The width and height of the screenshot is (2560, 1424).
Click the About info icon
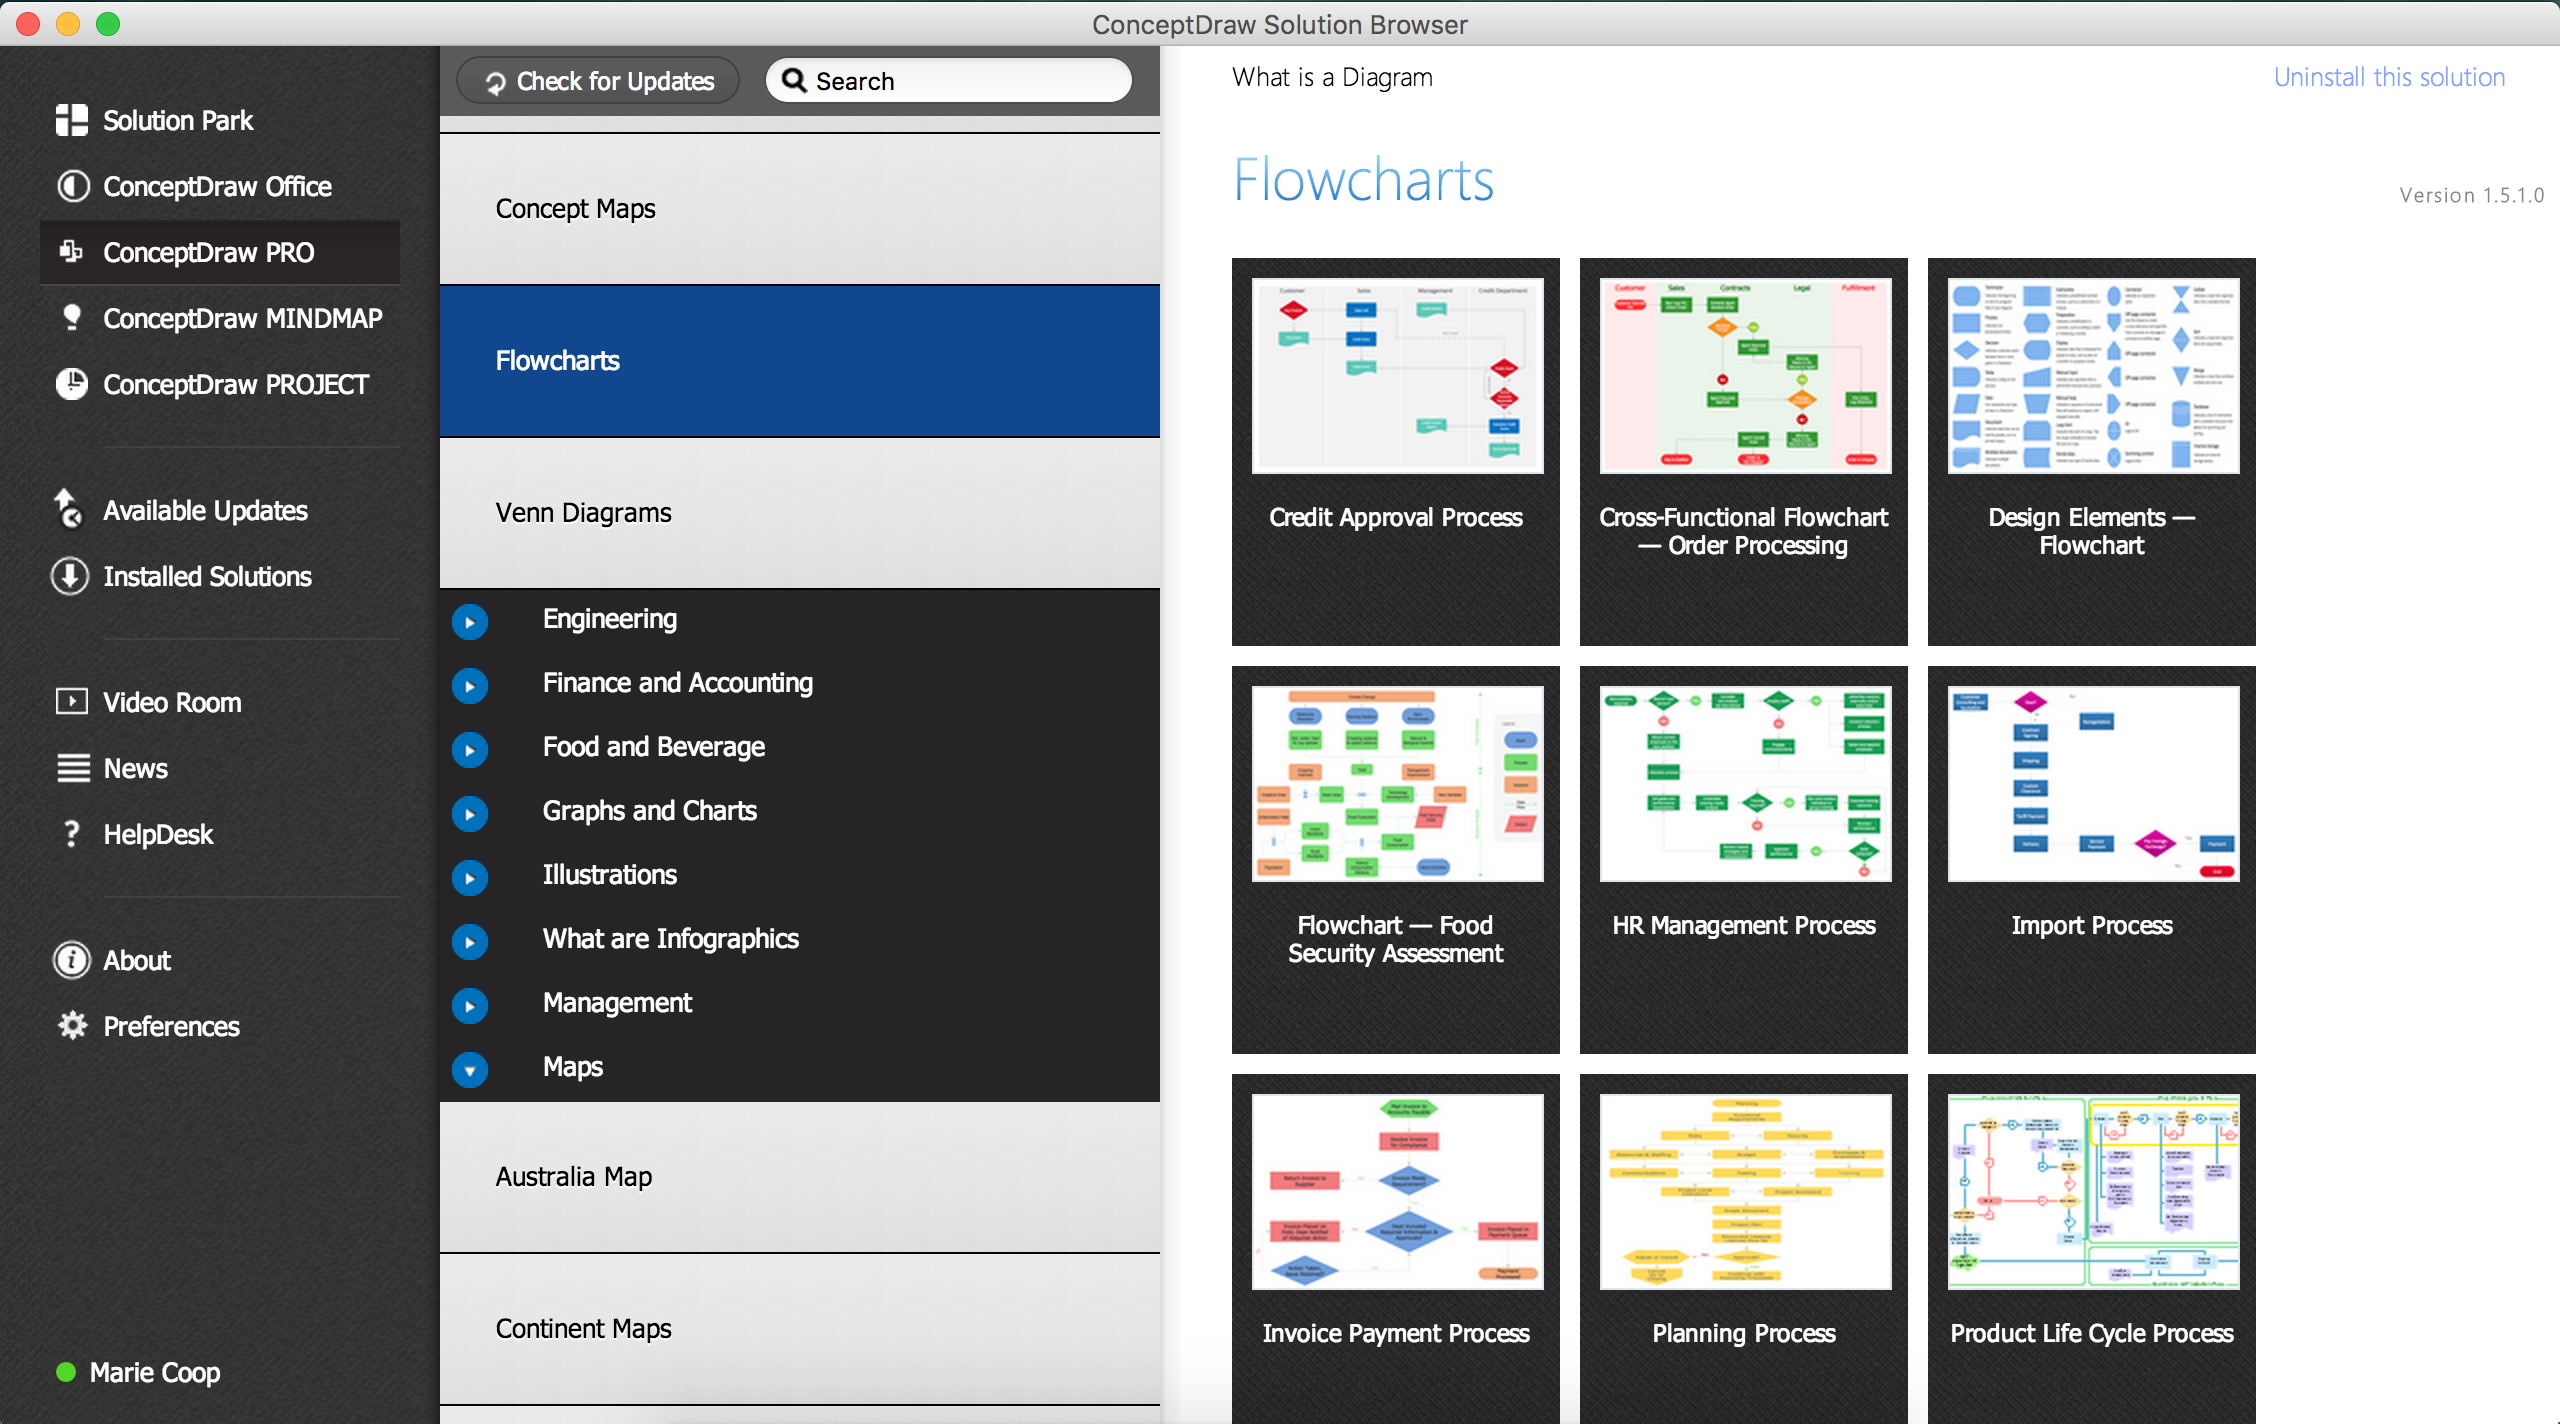click(x=72, y=960)
